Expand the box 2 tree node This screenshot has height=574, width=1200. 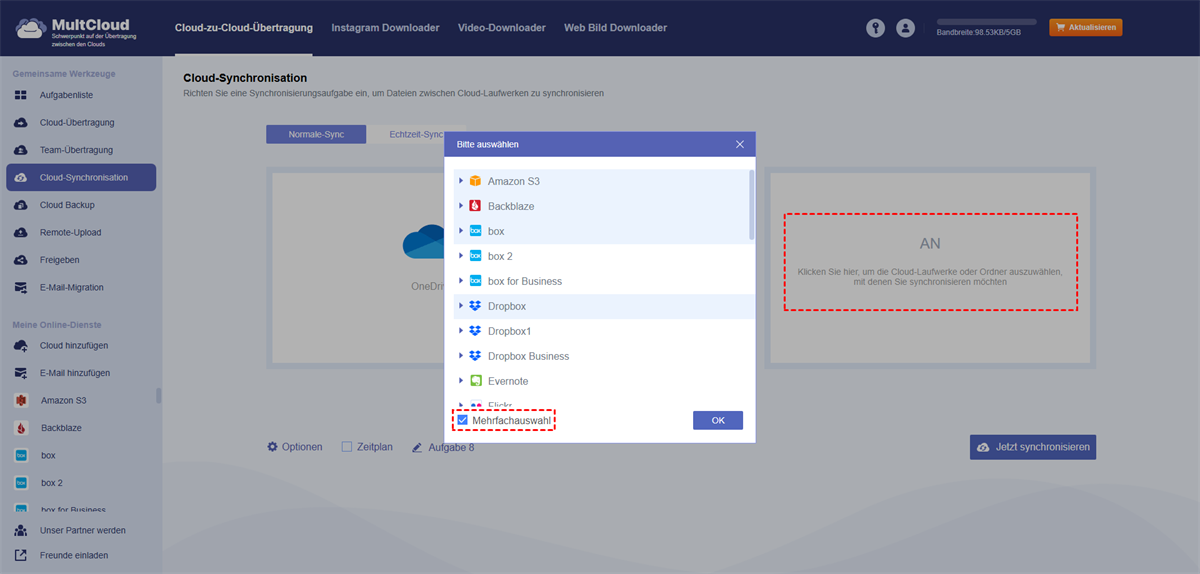461,256
